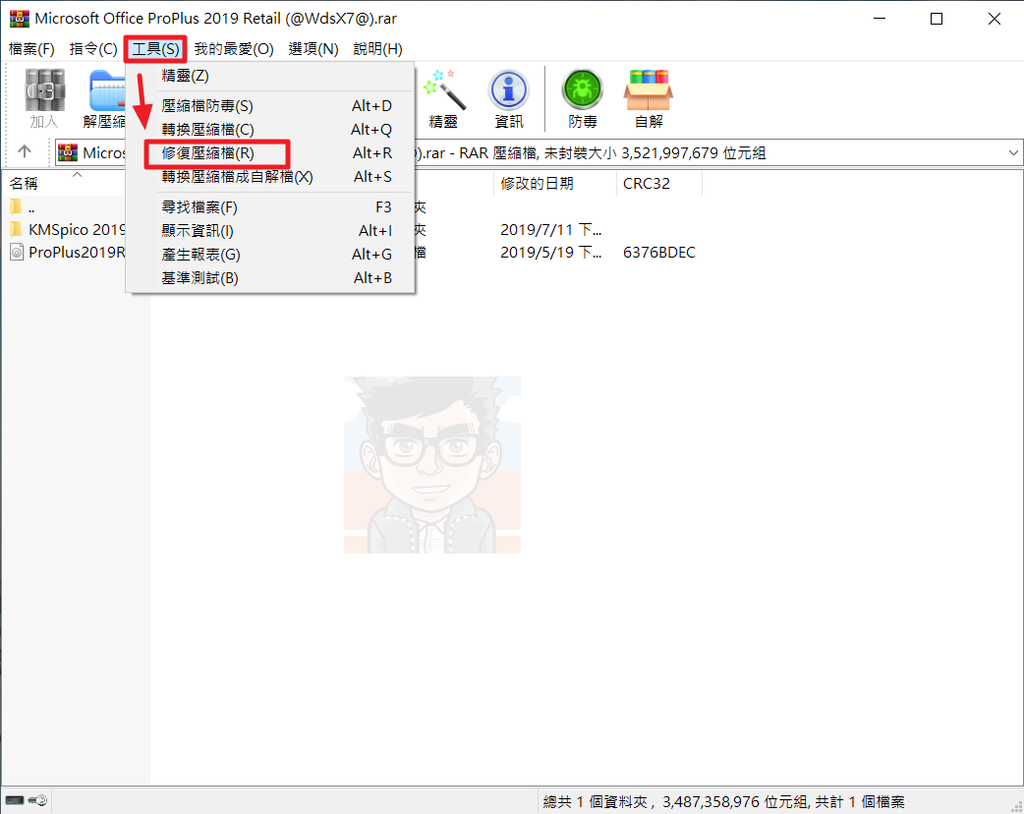Open the 我的最愛(O) menu
Image resolution: width=1024 pixels, height=814 pixels.
tap(233, 49)
